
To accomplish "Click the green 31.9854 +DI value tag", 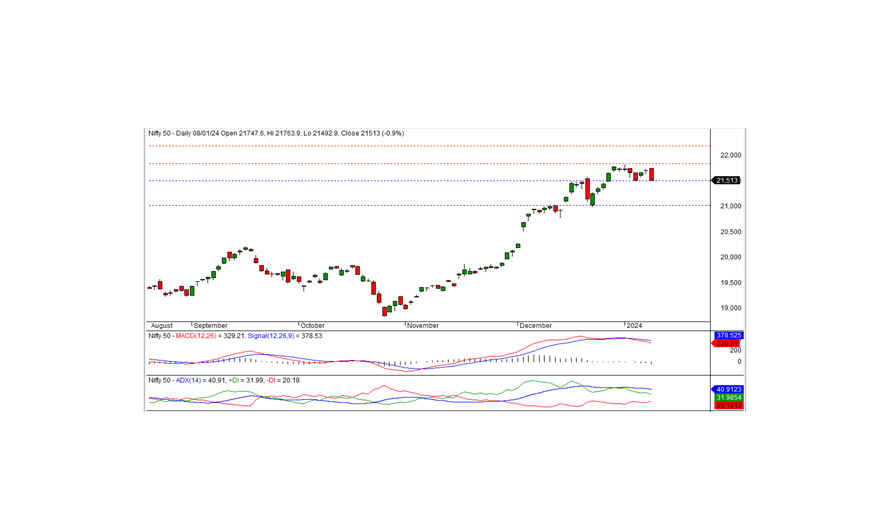I will (x=726, y=397).
